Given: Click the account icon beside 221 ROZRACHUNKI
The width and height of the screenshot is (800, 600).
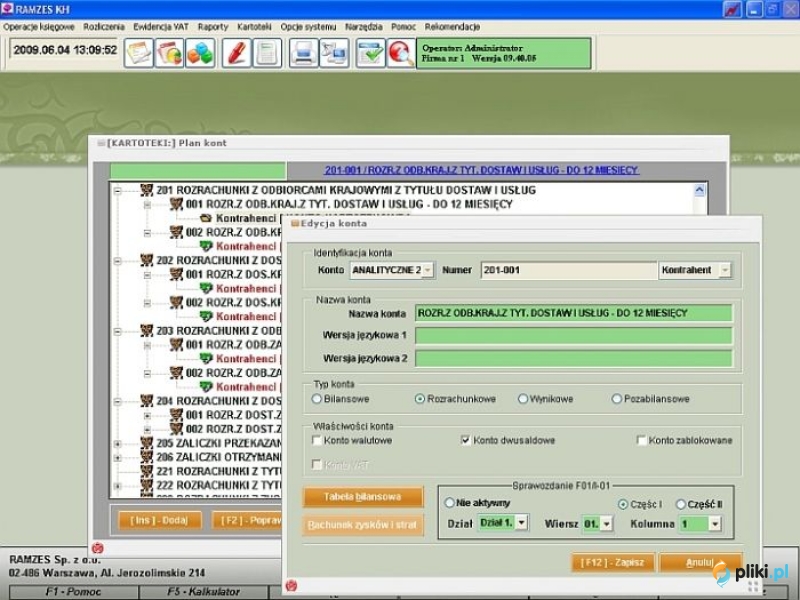Looking at the screenshot, I should tap(147, 471).
